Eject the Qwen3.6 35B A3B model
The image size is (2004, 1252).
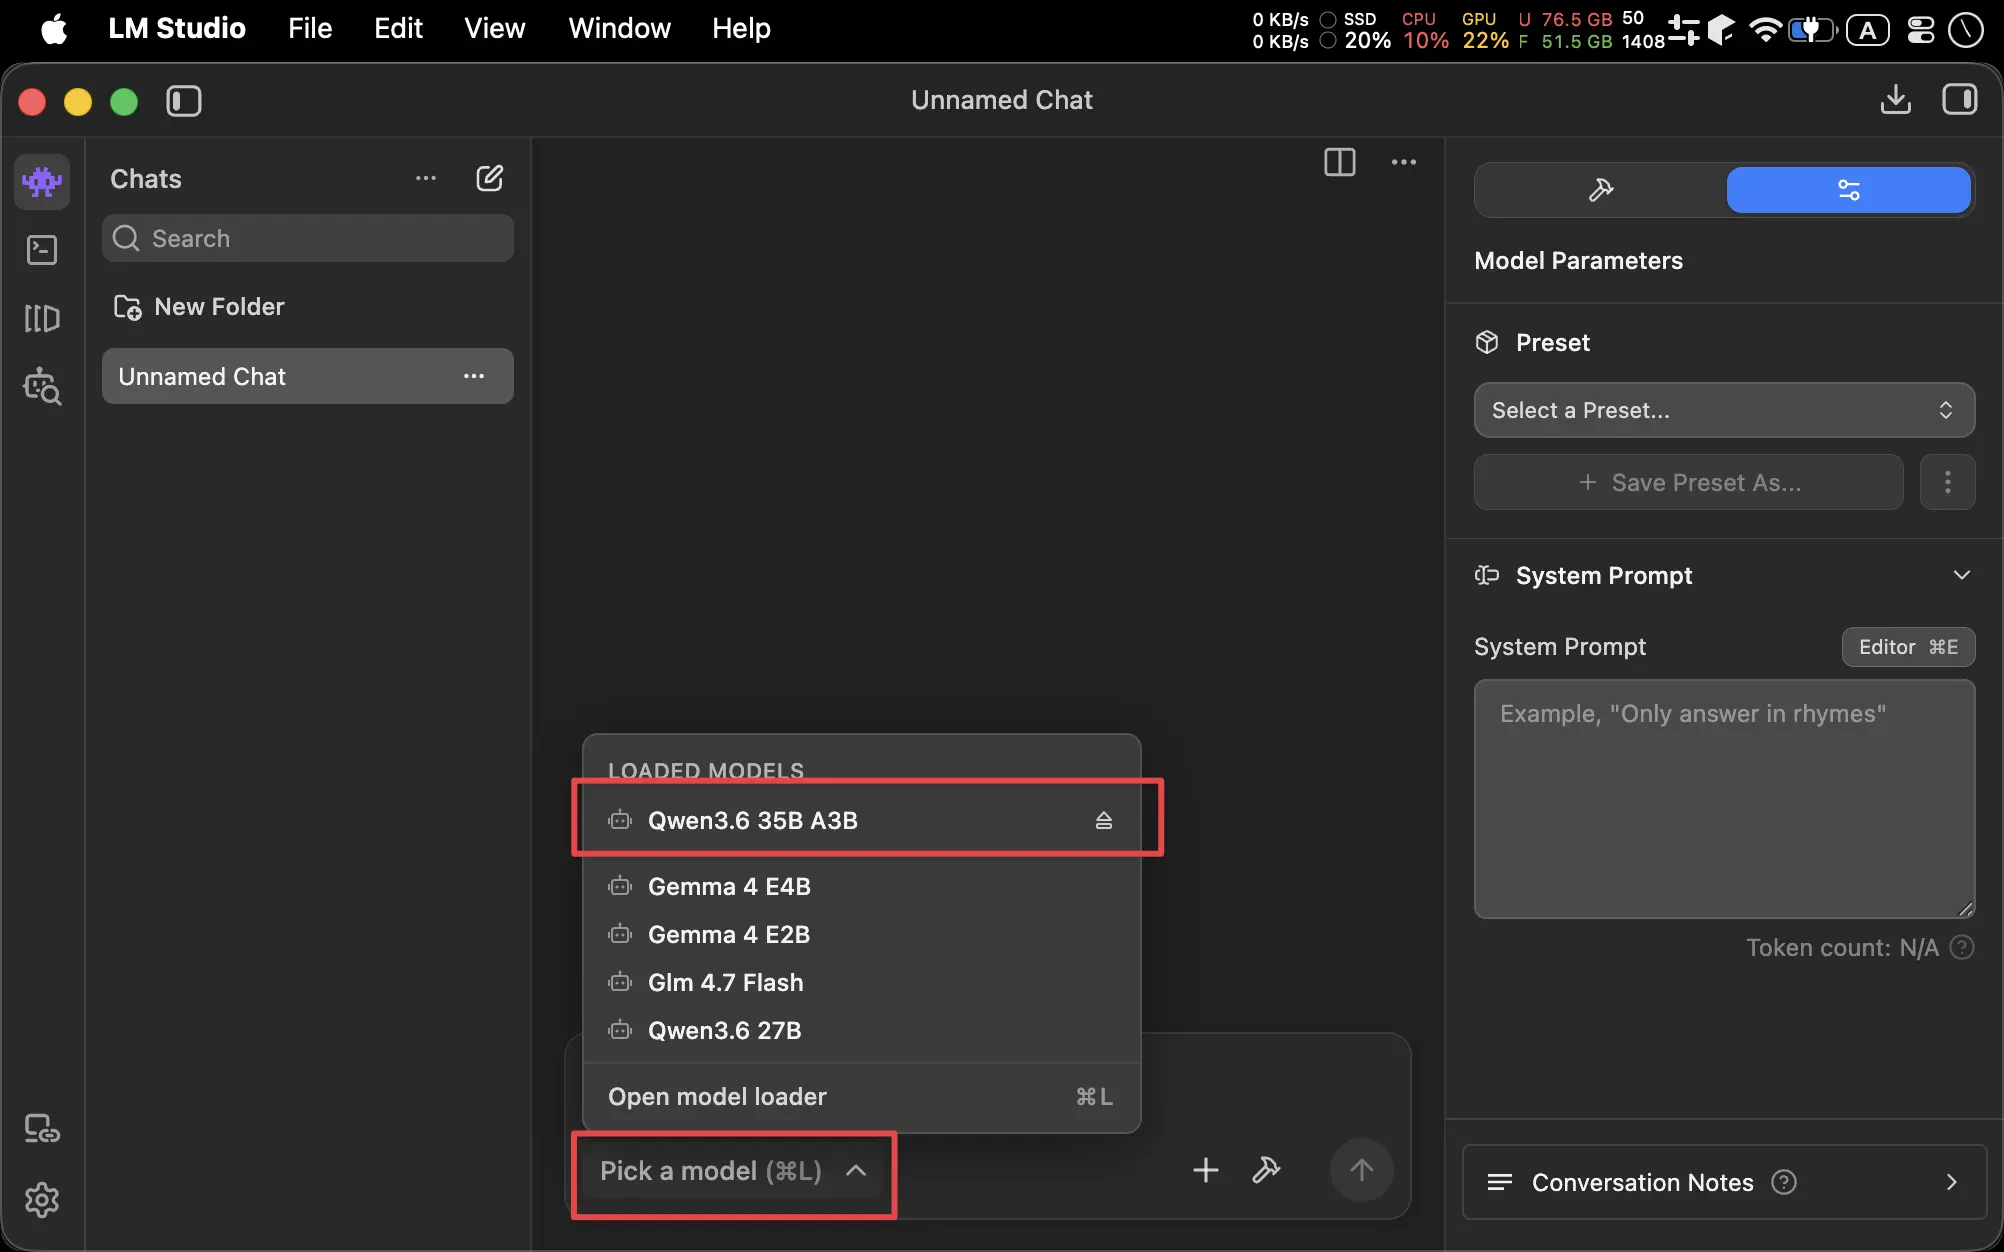tap(1104, 820)
